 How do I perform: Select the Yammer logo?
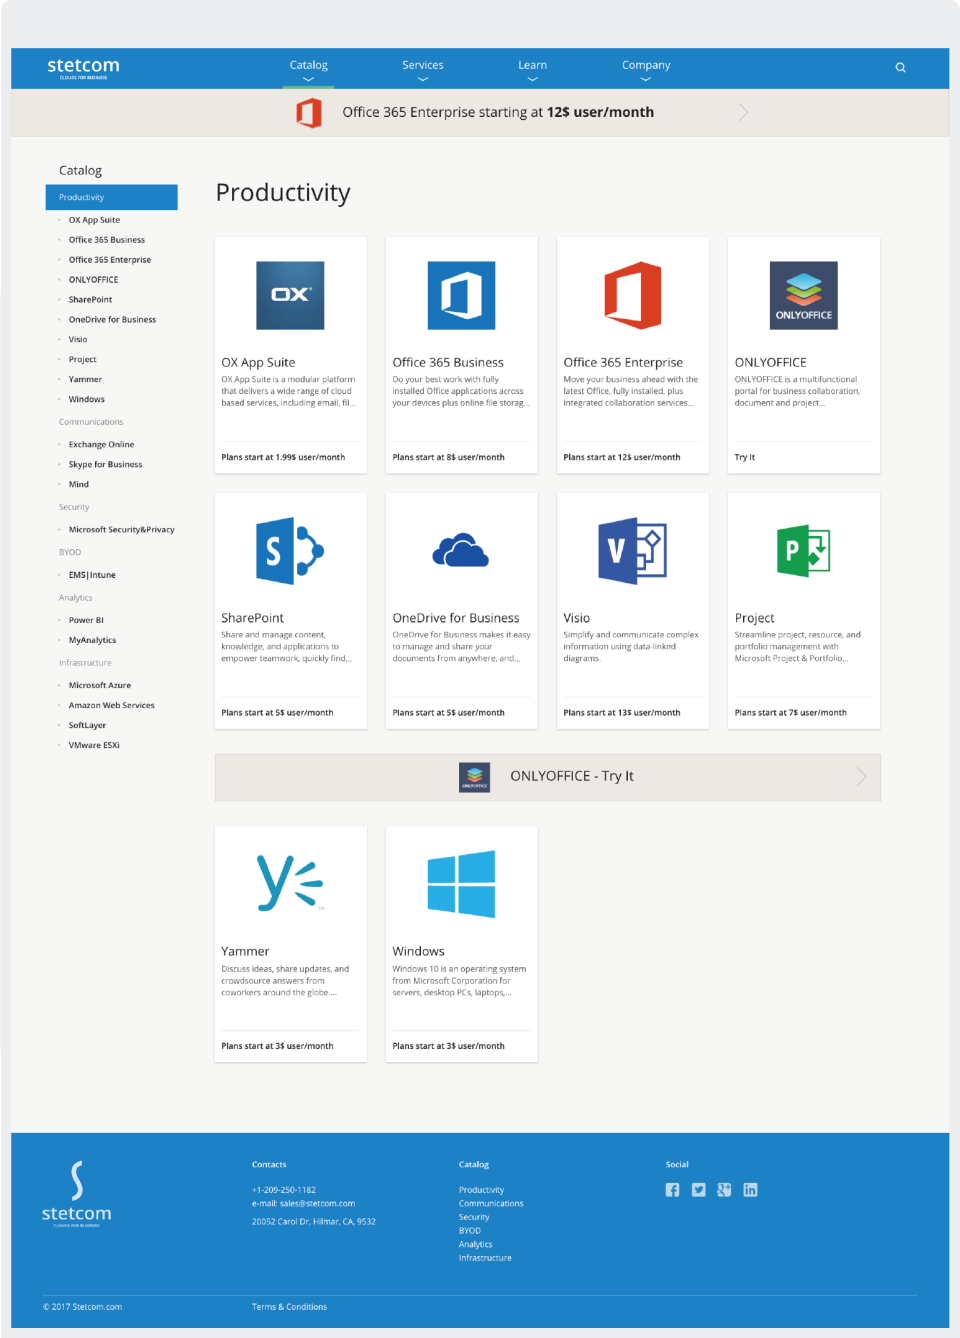coord(290,884)
